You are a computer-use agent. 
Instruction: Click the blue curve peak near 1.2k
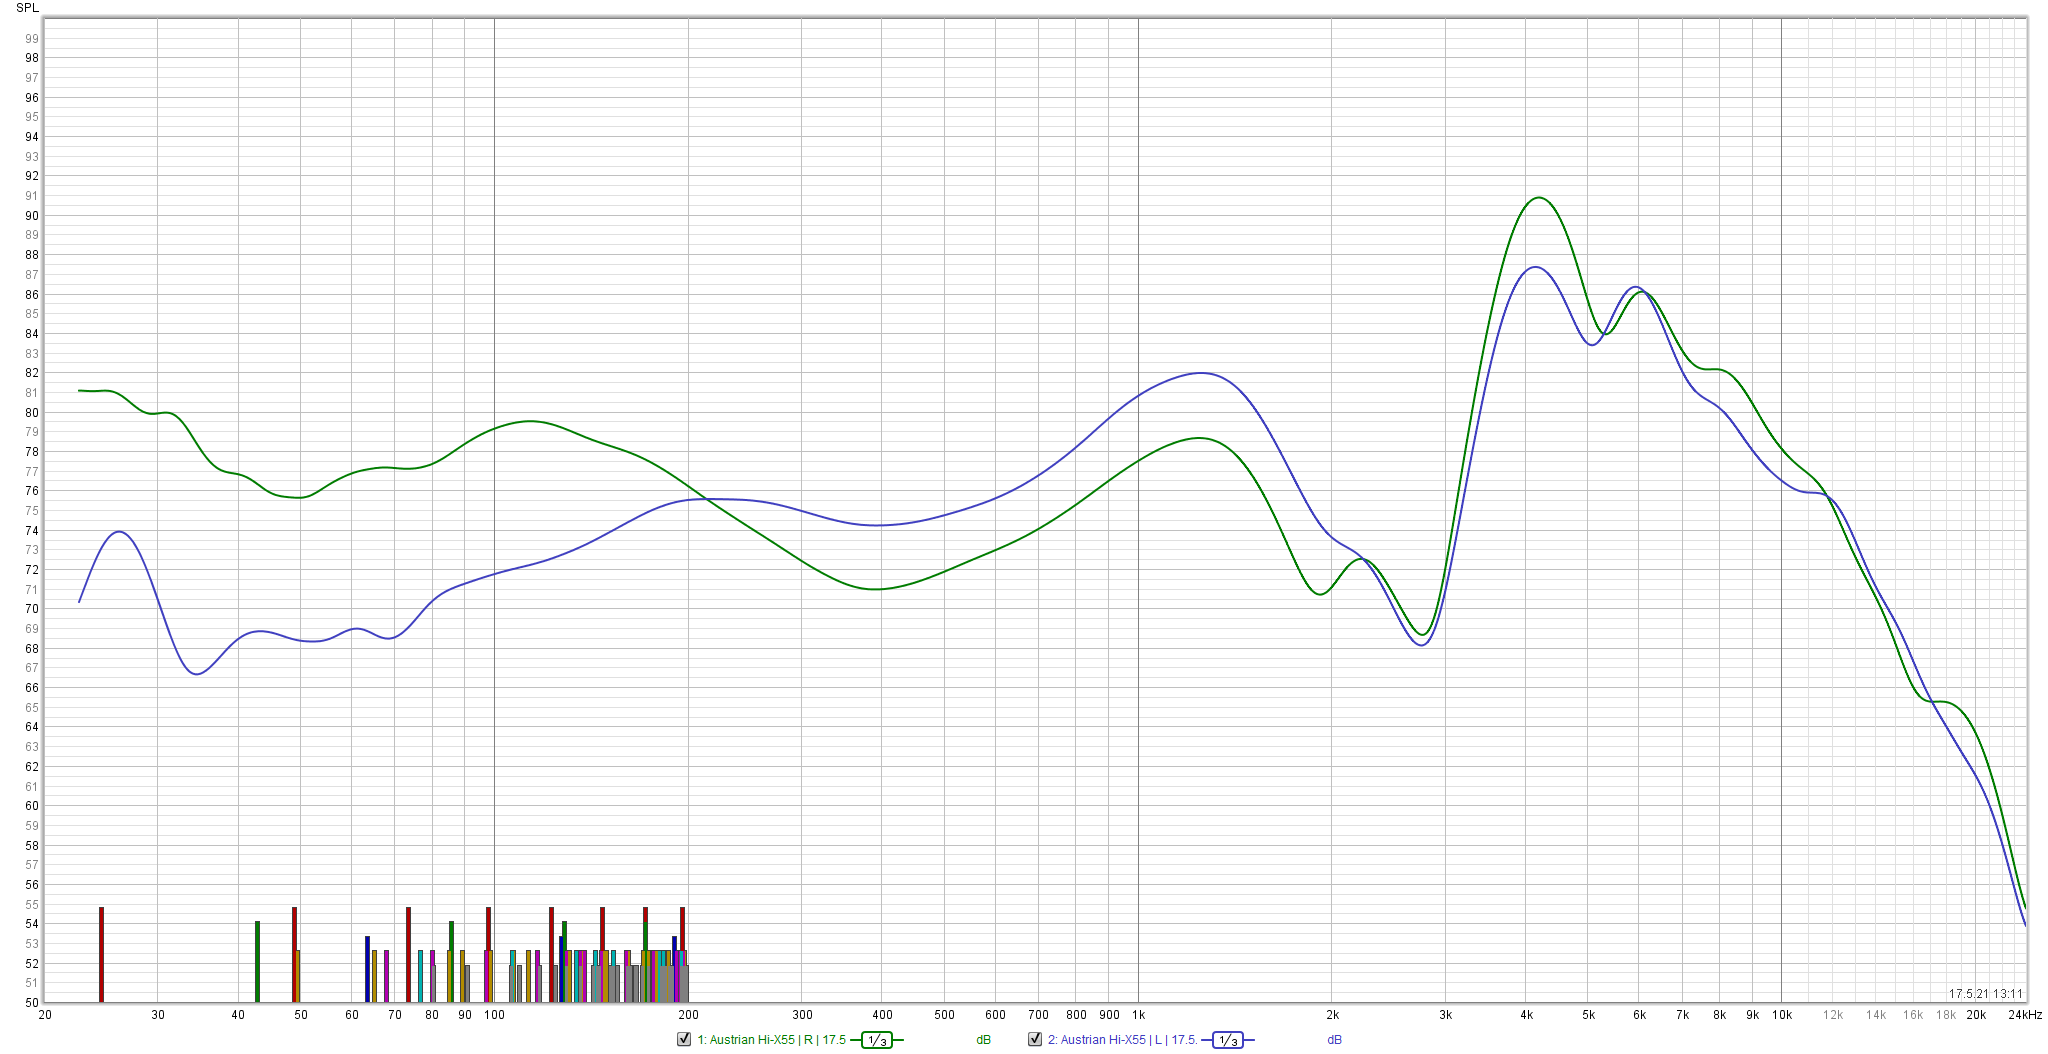point(1201,373)
